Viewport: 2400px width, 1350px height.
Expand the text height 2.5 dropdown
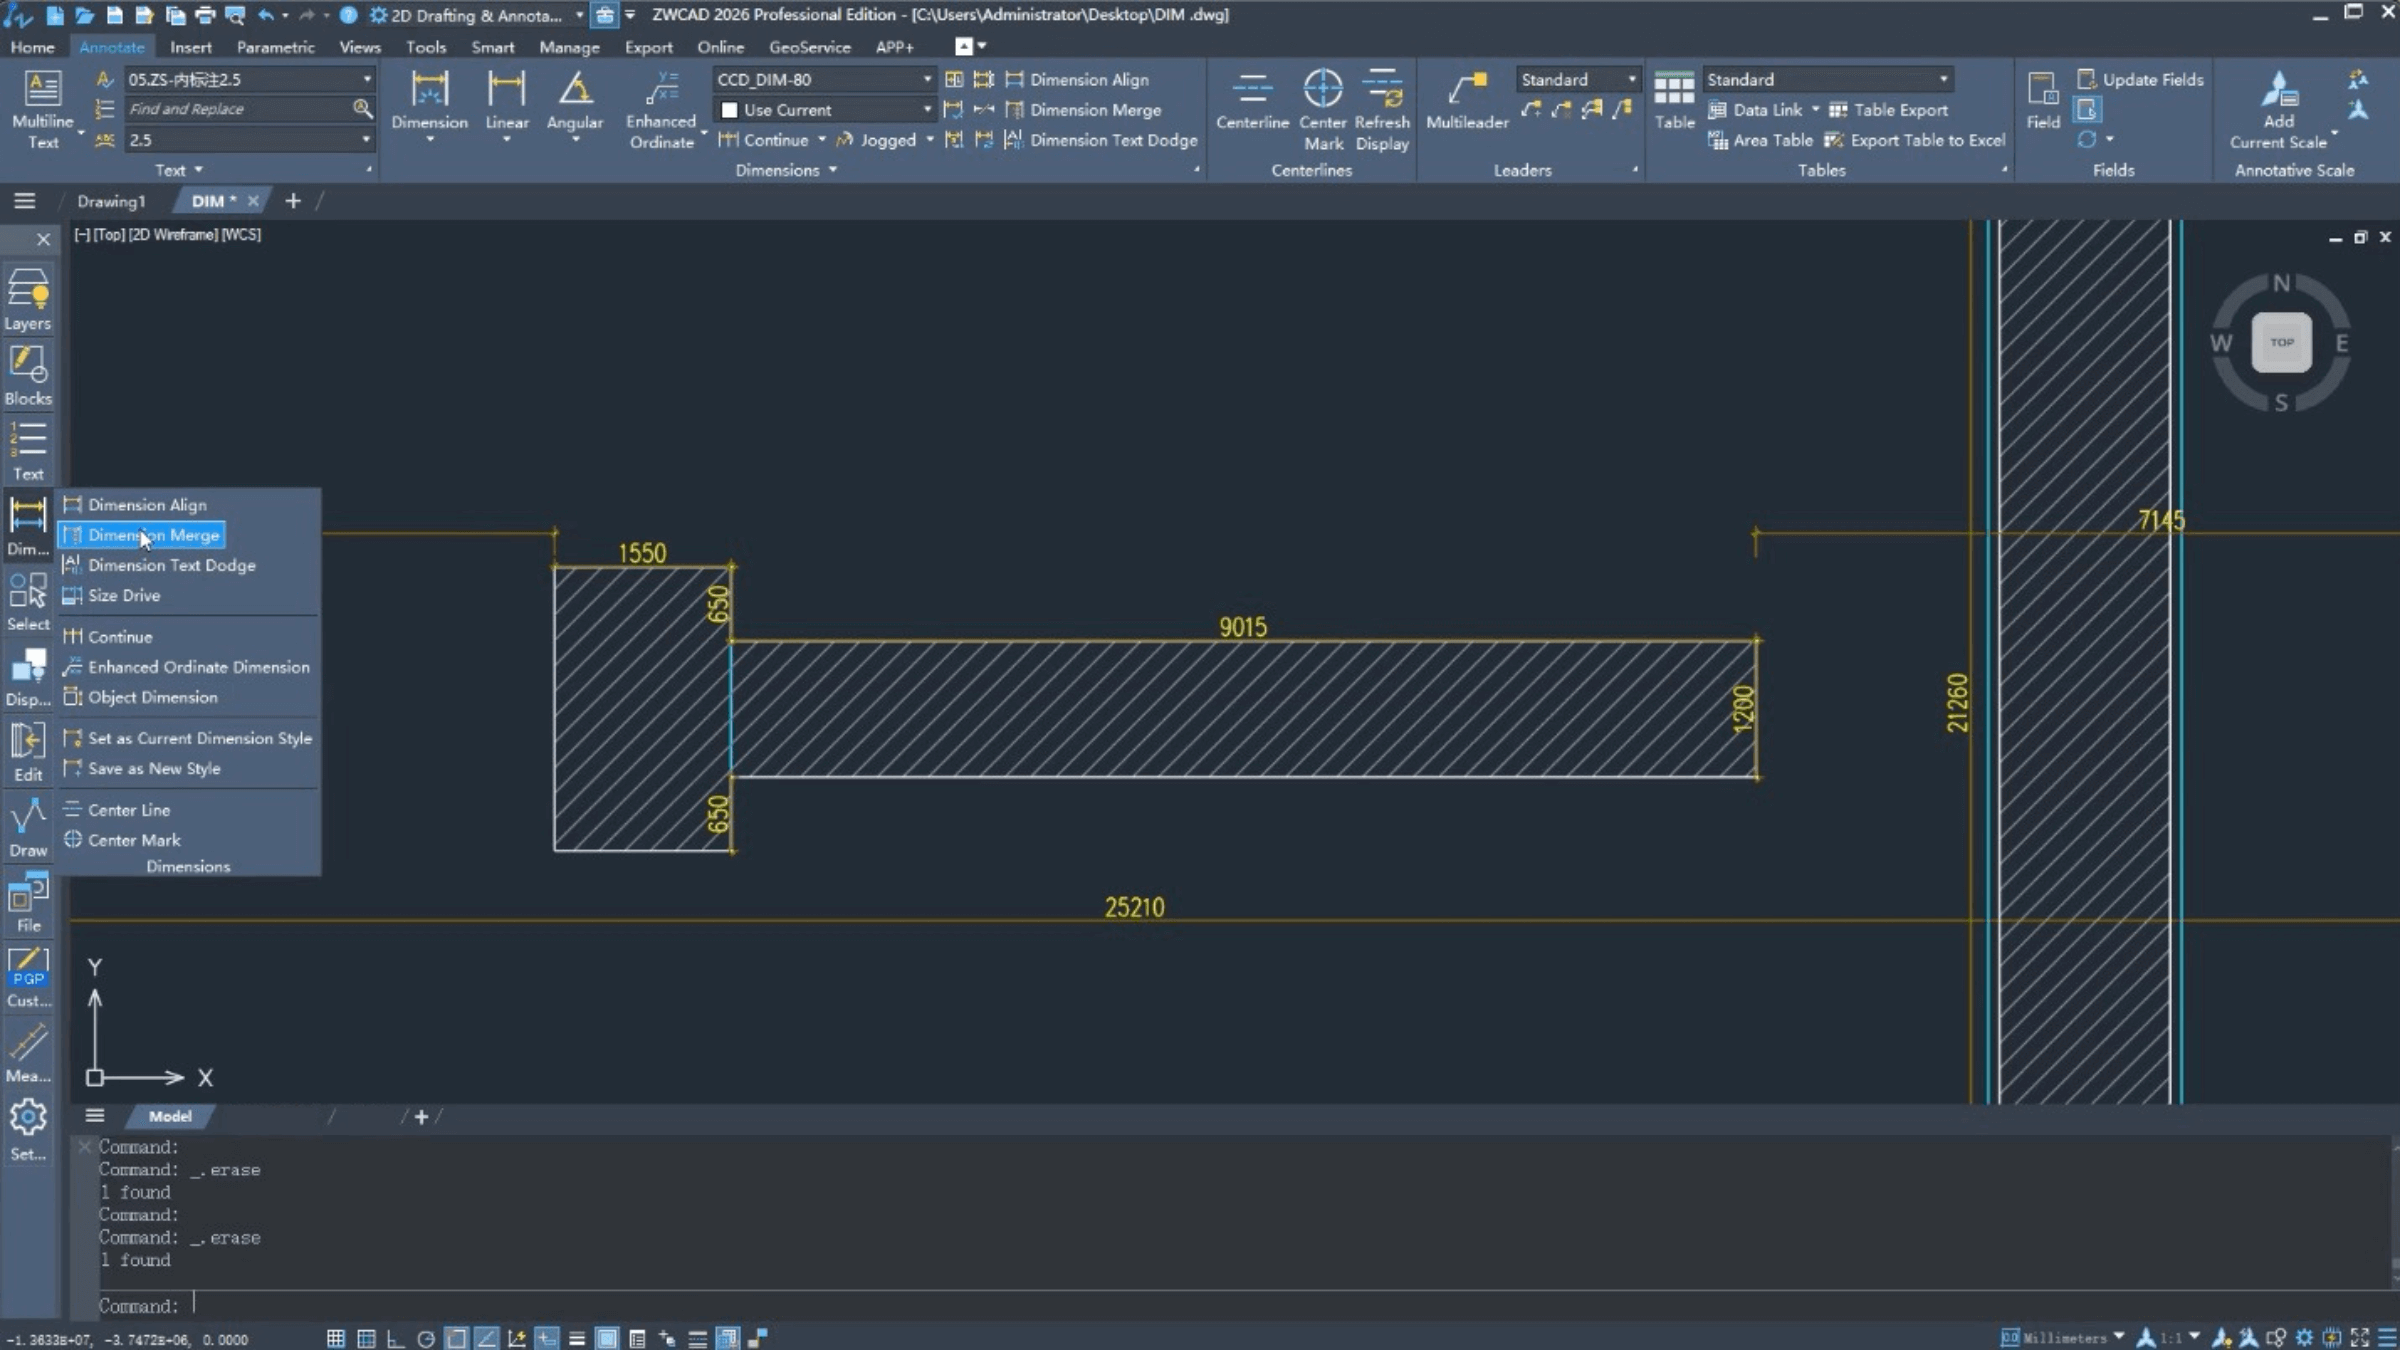(366, 140)
